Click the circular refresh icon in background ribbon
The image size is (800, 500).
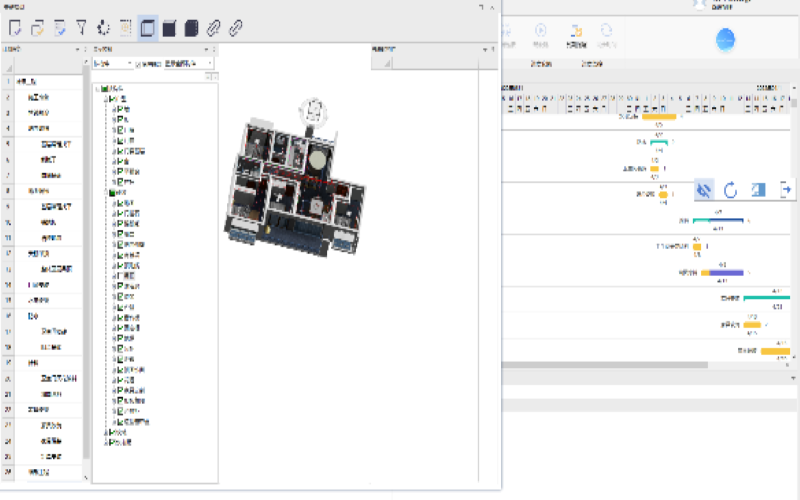(x=606, y=31)
